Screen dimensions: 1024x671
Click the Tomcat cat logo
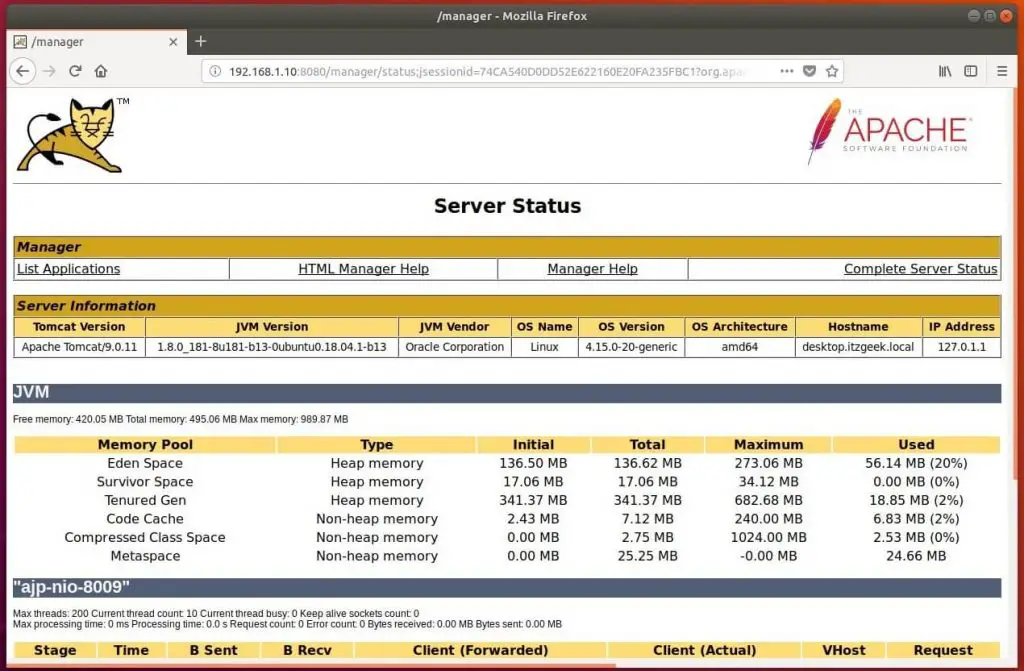(x=72, y=135)
